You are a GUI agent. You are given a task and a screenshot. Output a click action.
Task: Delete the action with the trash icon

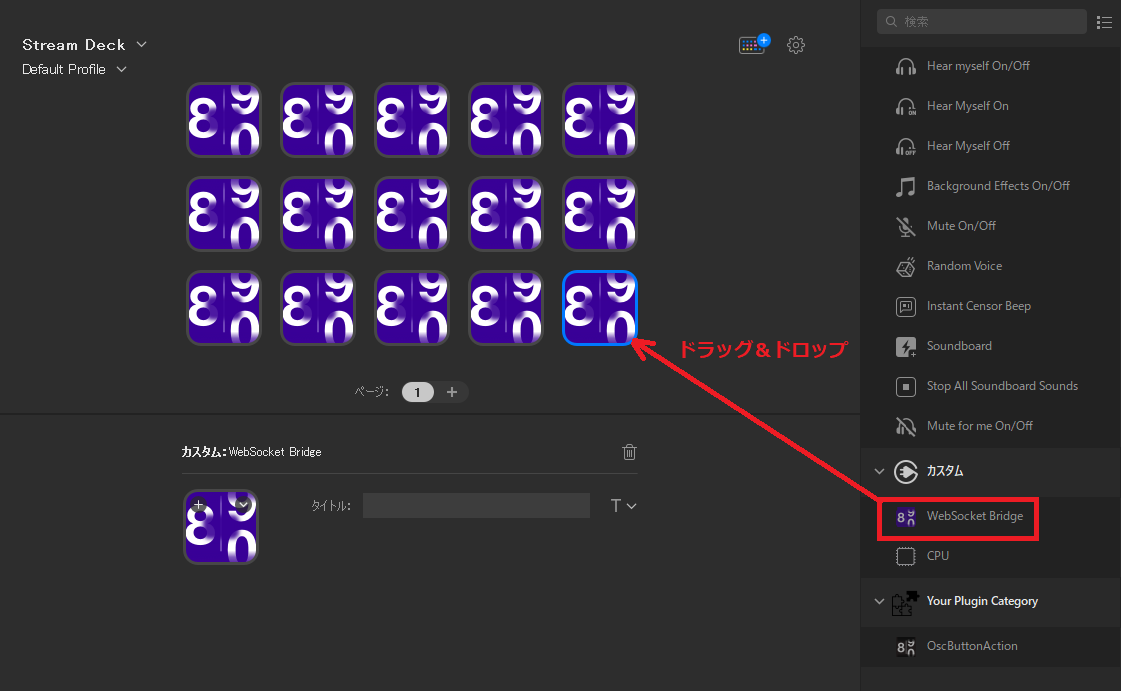coord(629,452)
